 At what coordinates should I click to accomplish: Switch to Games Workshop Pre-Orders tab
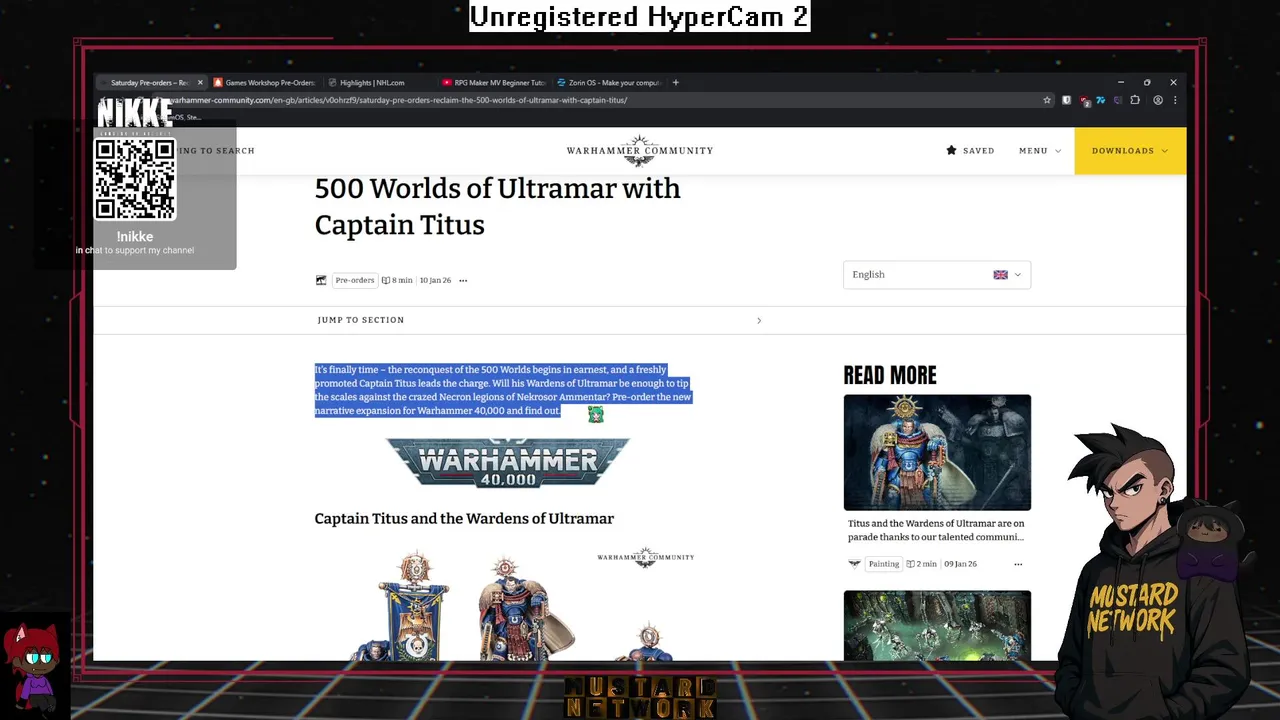point(264,83)
